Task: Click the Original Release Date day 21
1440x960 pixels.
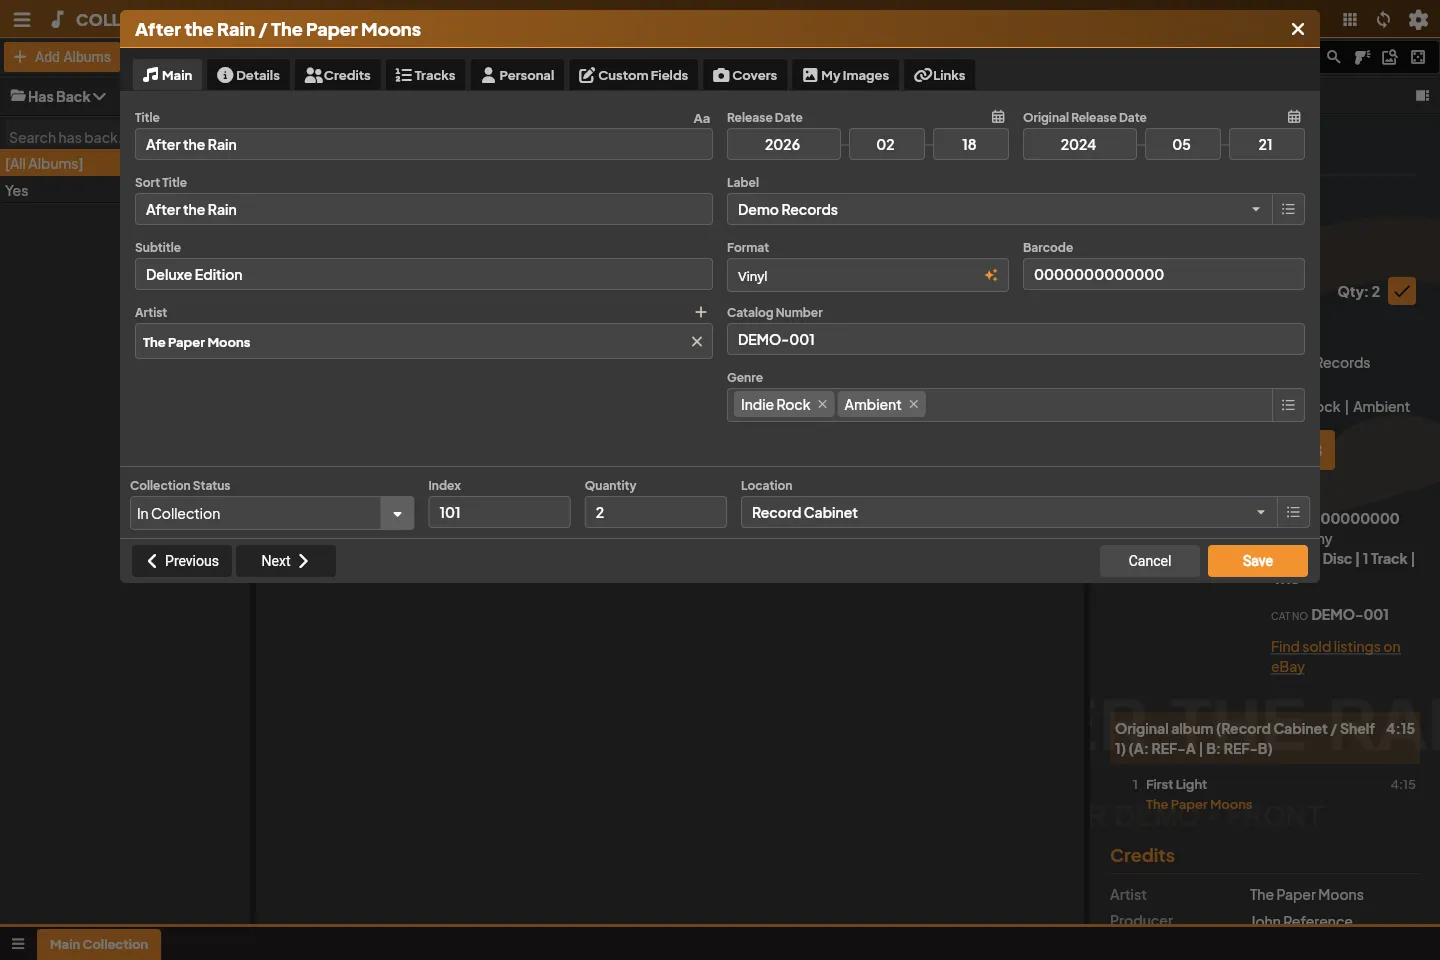Action: point(1266,144)
